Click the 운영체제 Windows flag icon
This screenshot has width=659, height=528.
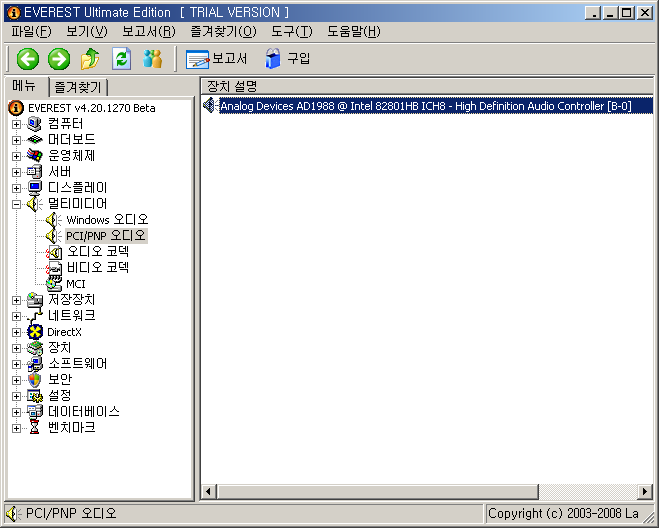(34, 156)
